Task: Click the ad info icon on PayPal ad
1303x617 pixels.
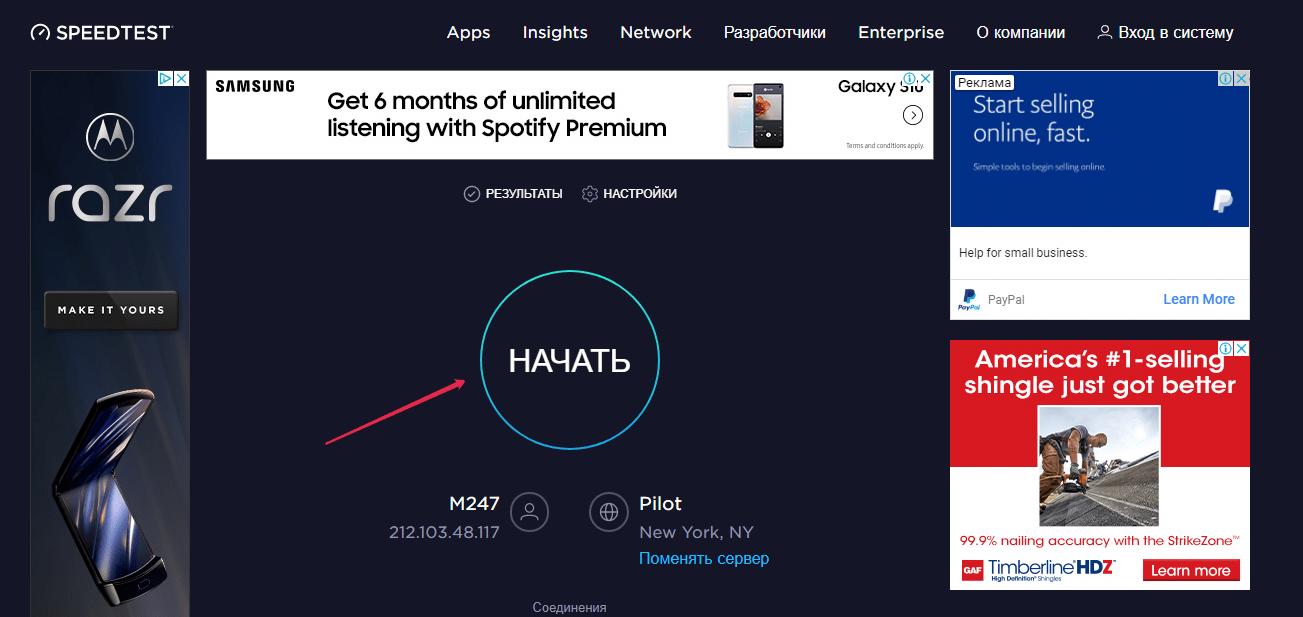Action: [x=1225, y=78]
